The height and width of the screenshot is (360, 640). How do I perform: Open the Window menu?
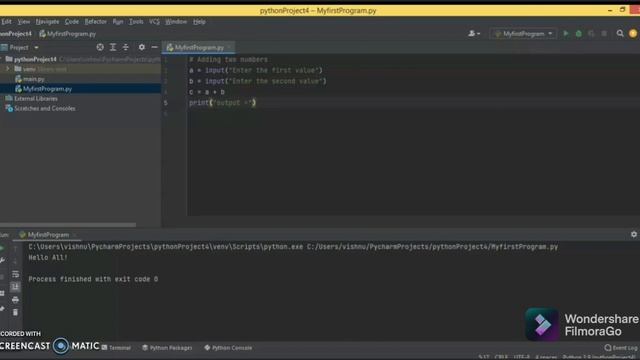pyautogui.click(x=176, y=22)
